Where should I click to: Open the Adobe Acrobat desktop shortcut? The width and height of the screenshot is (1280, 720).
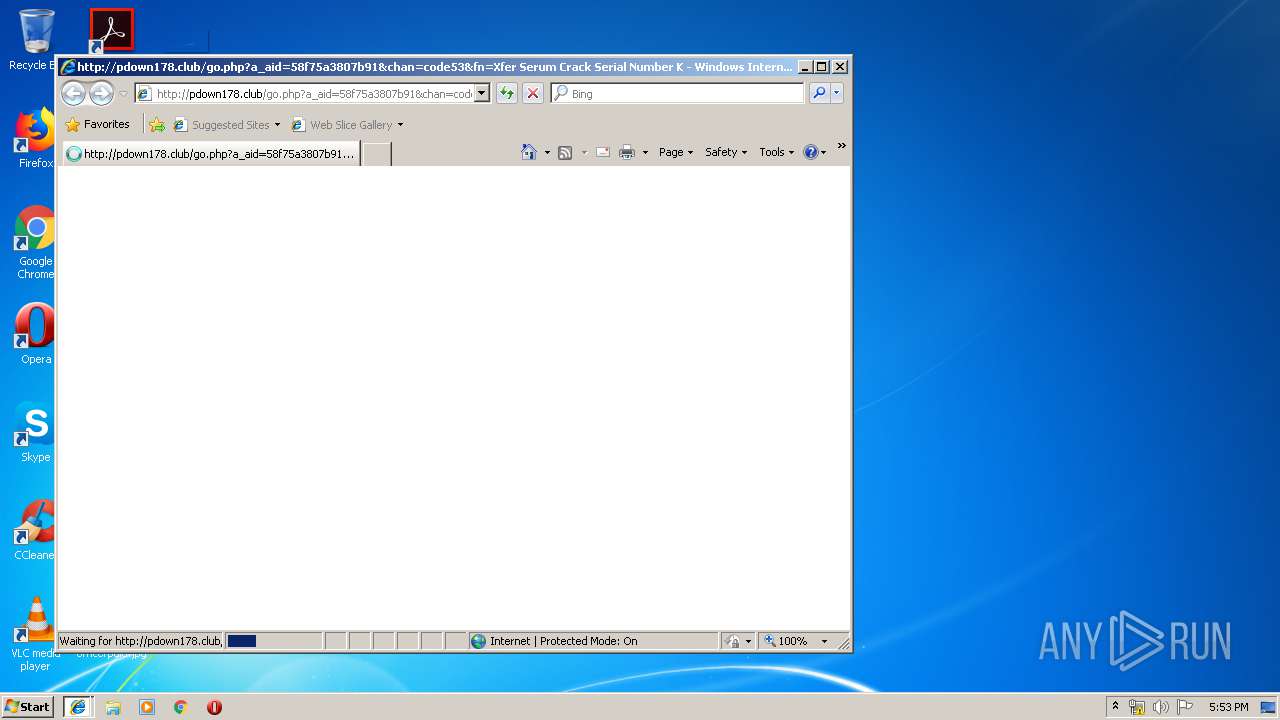[x=111, y=30]
